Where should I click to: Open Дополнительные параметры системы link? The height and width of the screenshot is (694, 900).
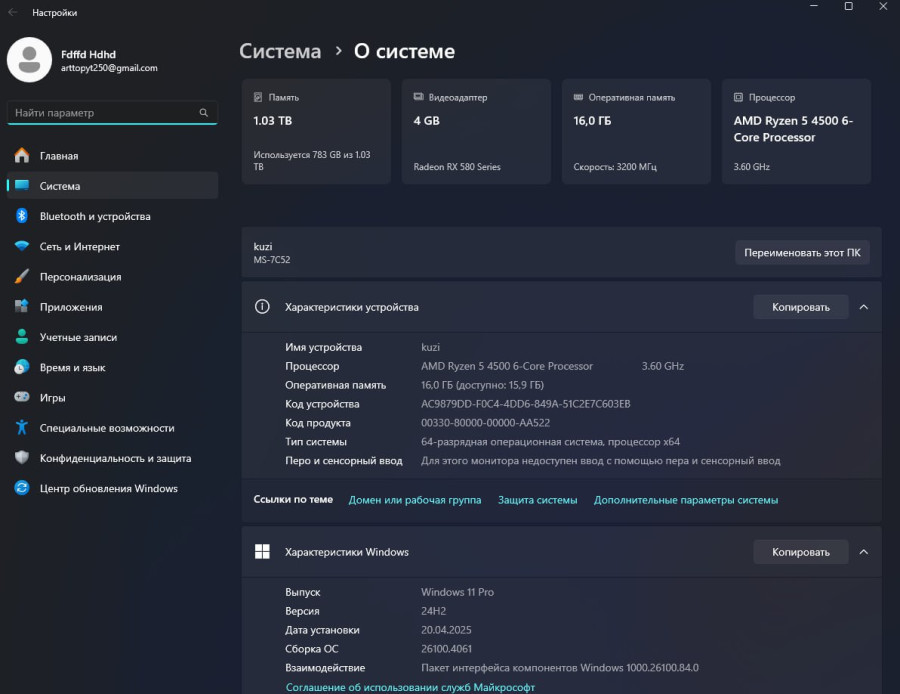(686, 500)
